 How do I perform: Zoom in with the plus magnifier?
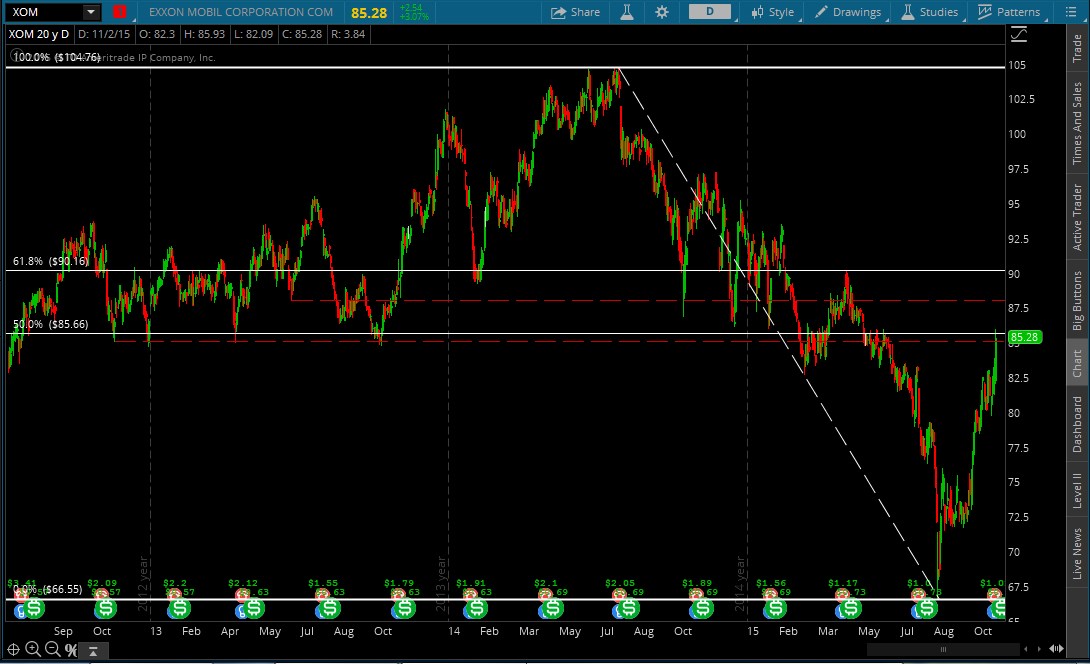point(33,649)
